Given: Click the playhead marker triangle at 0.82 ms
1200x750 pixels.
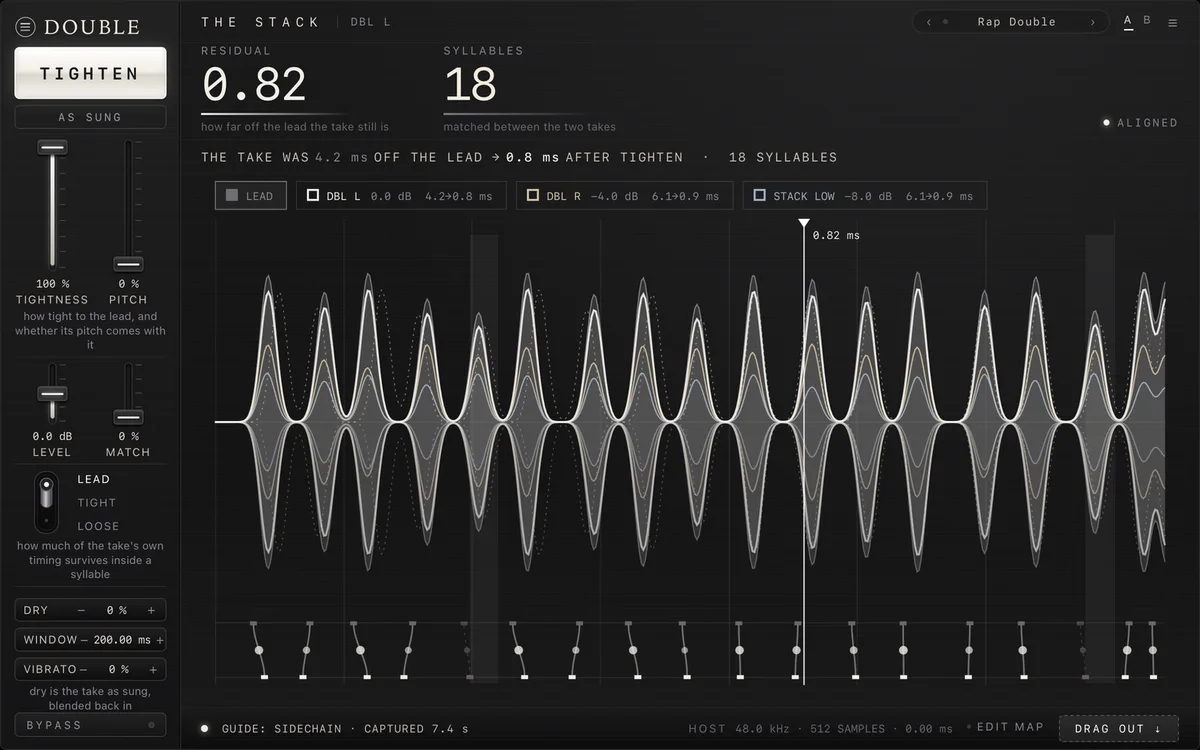Looking at the screenshot, I should coord(803,224).
